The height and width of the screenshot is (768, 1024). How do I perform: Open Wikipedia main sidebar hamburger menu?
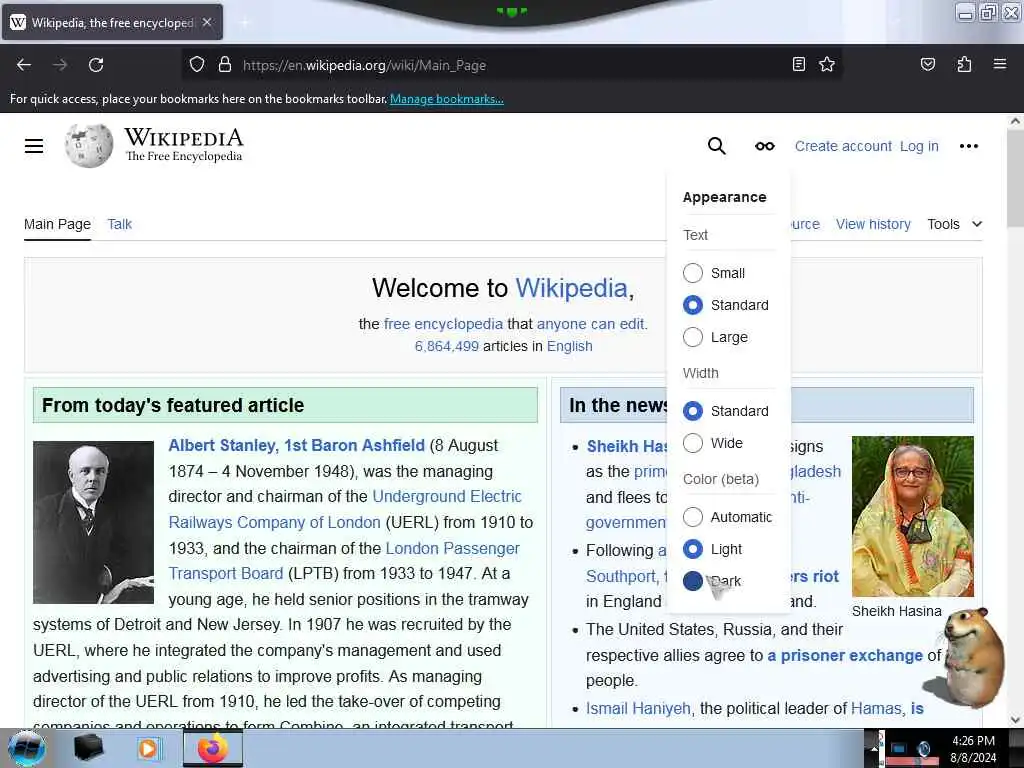click(x=34, y=146)
